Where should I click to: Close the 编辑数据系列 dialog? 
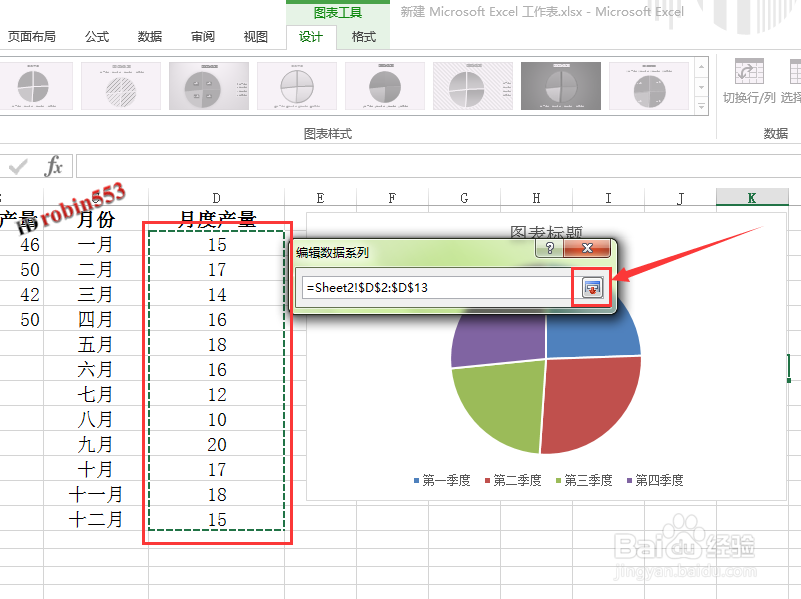pyautogui.click(x=587, y=248)
